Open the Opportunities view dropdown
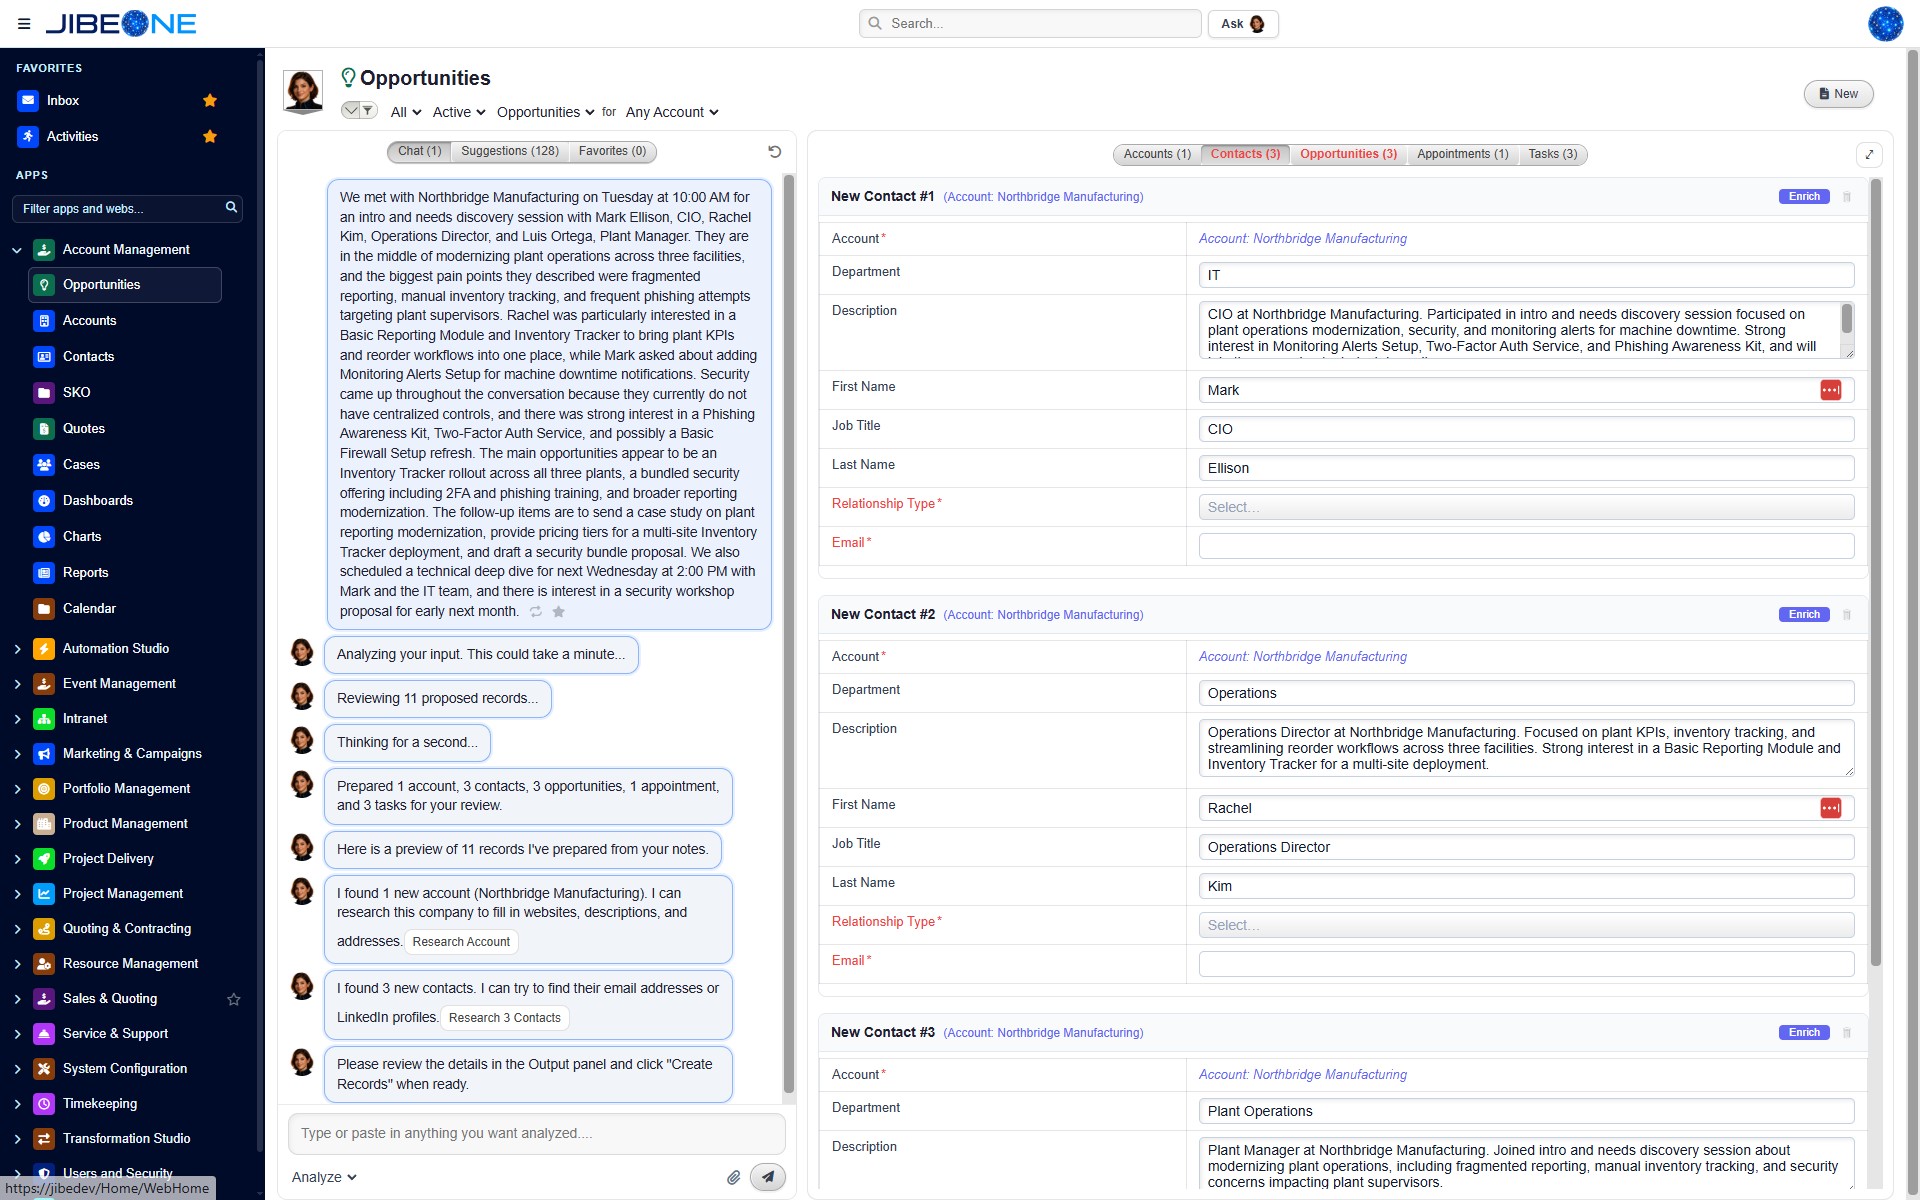Viewport: 1920px width, 1200px height. tap(546, 112)
